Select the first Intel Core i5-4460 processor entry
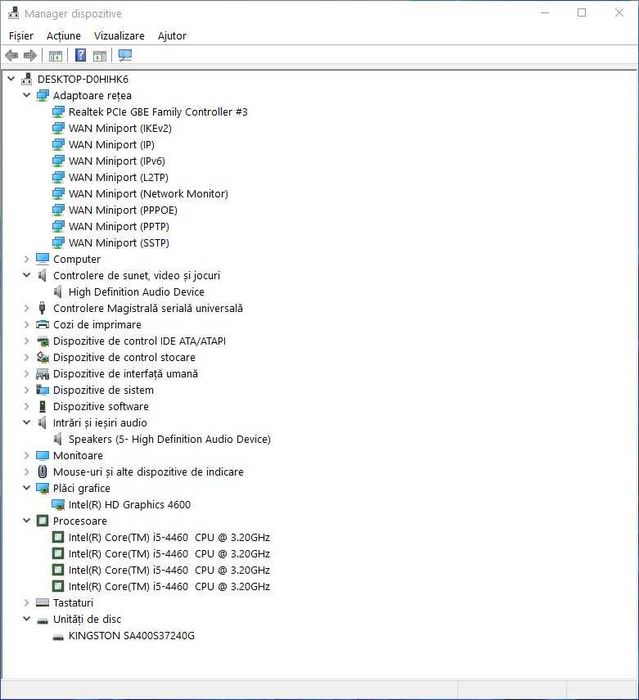Viewport: 639px width, 700px height. coord(169,538)
